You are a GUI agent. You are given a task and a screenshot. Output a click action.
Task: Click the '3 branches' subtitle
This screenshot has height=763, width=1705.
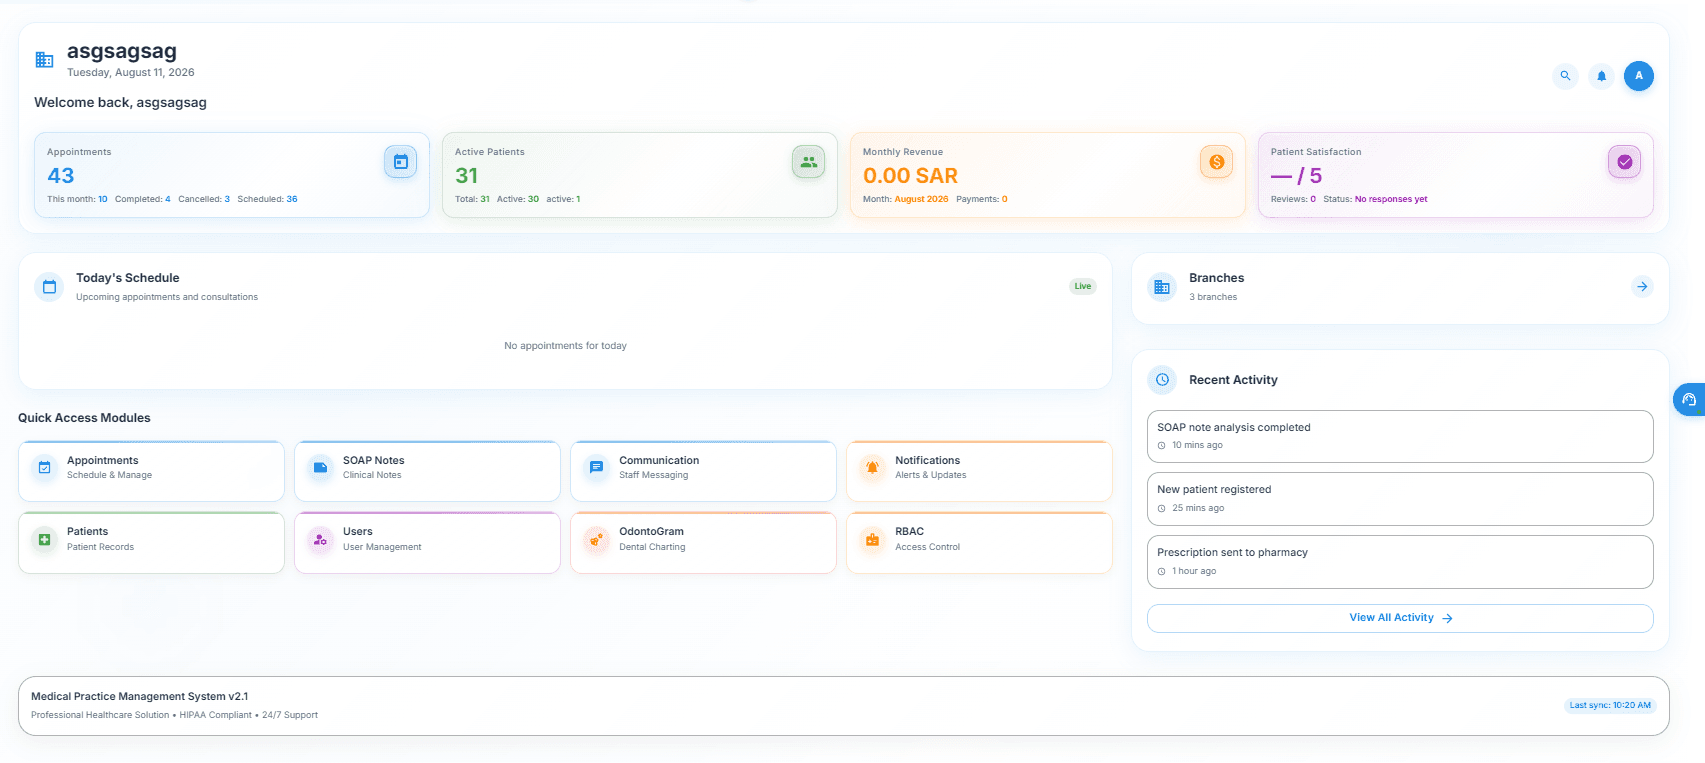pyautogui.click(x=1213, y=297)
